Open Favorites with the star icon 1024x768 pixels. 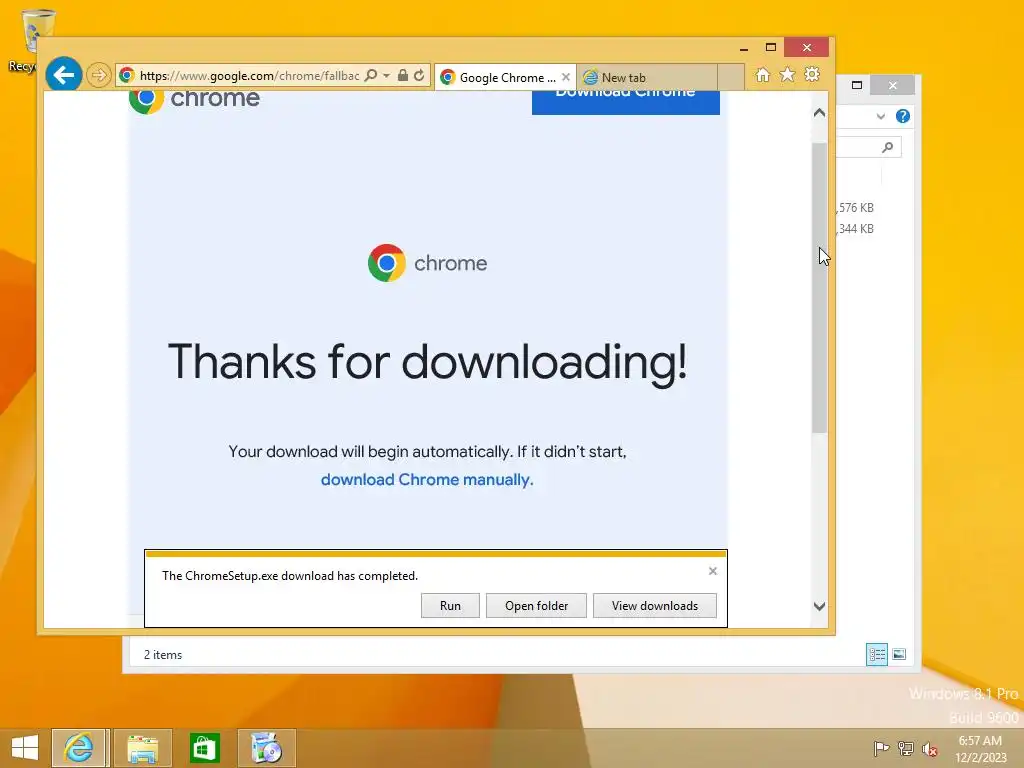[x=788, y=75]
